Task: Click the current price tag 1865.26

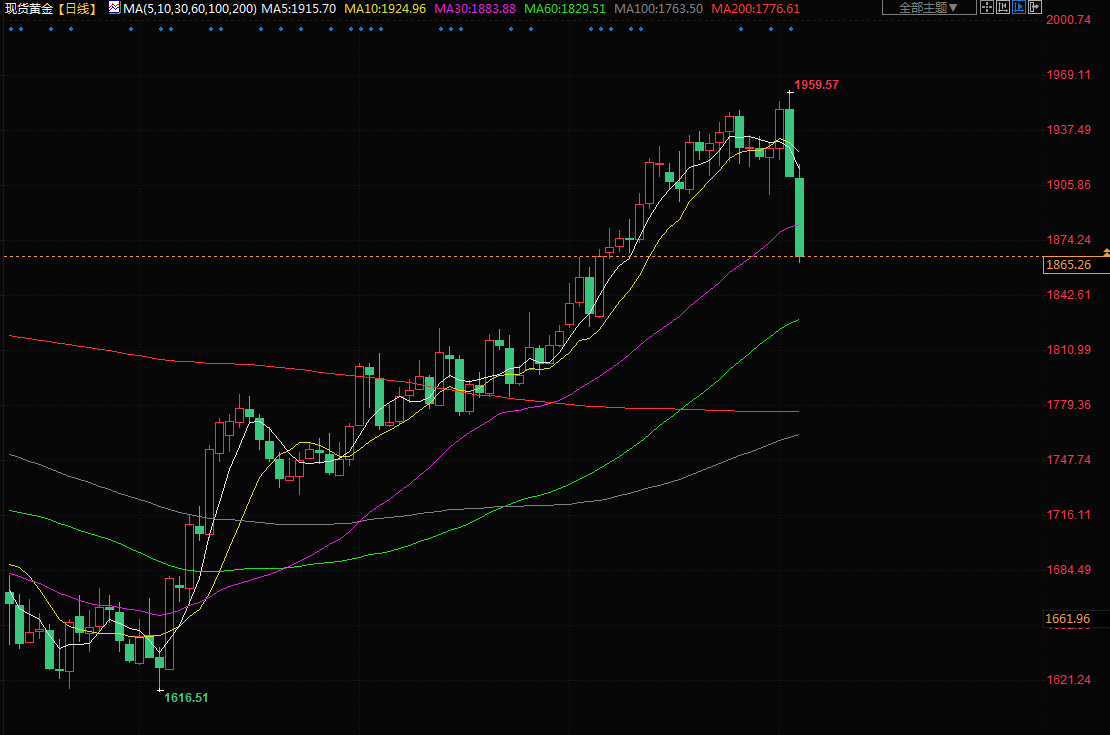Action: [x=1066, y=265]
